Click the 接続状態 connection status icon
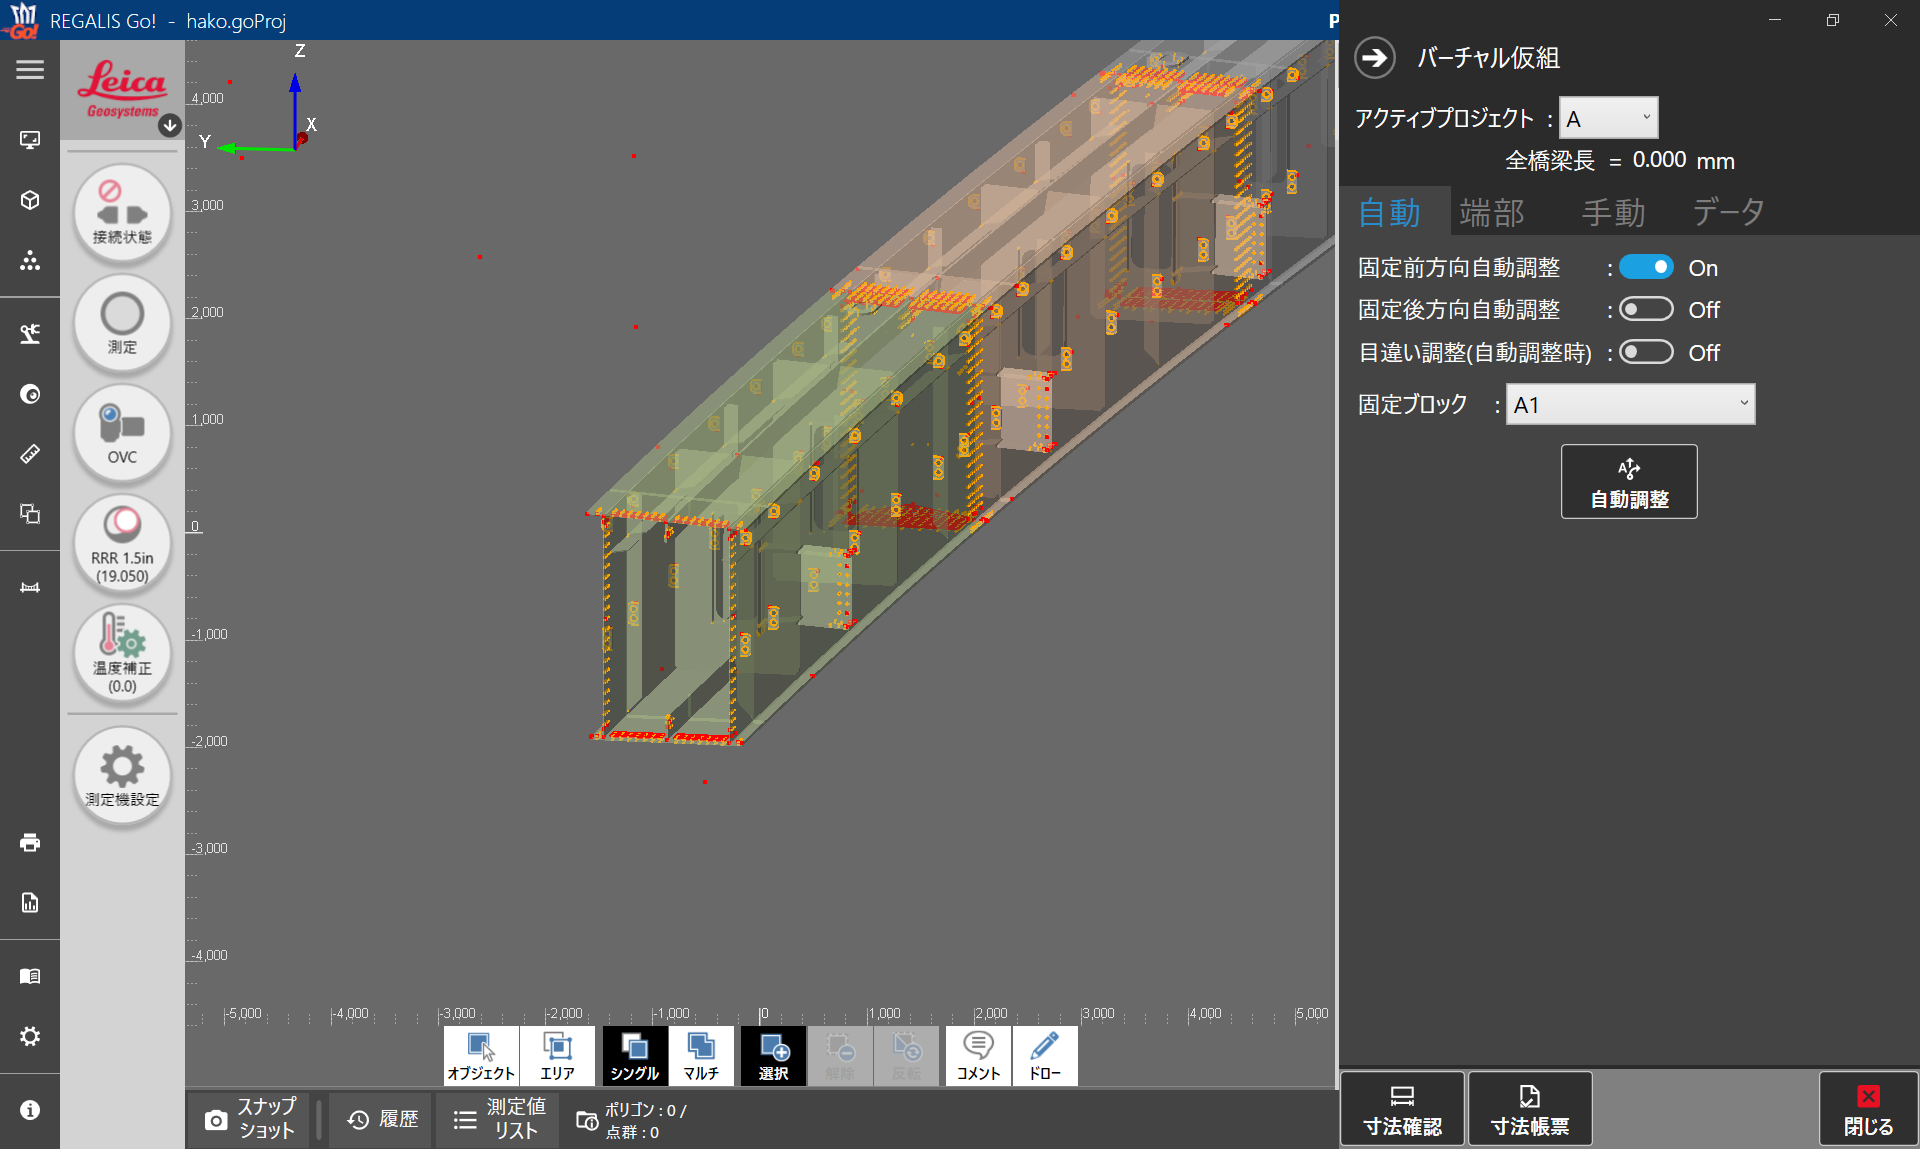The image size is (1920, 1149). click(122, 213)
